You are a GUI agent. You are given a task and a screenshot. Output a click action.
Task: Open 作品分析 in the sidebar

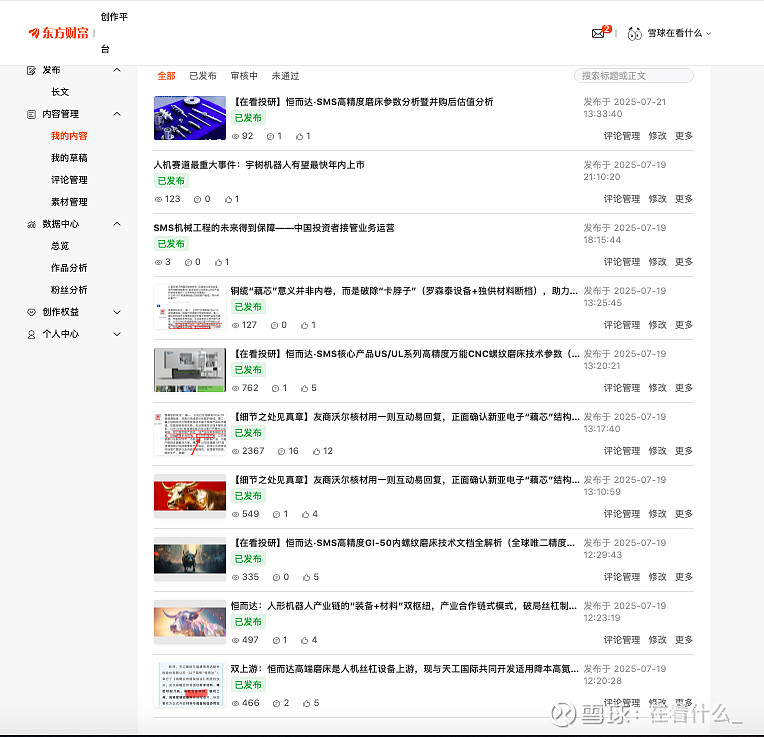[x=69, y=268]
